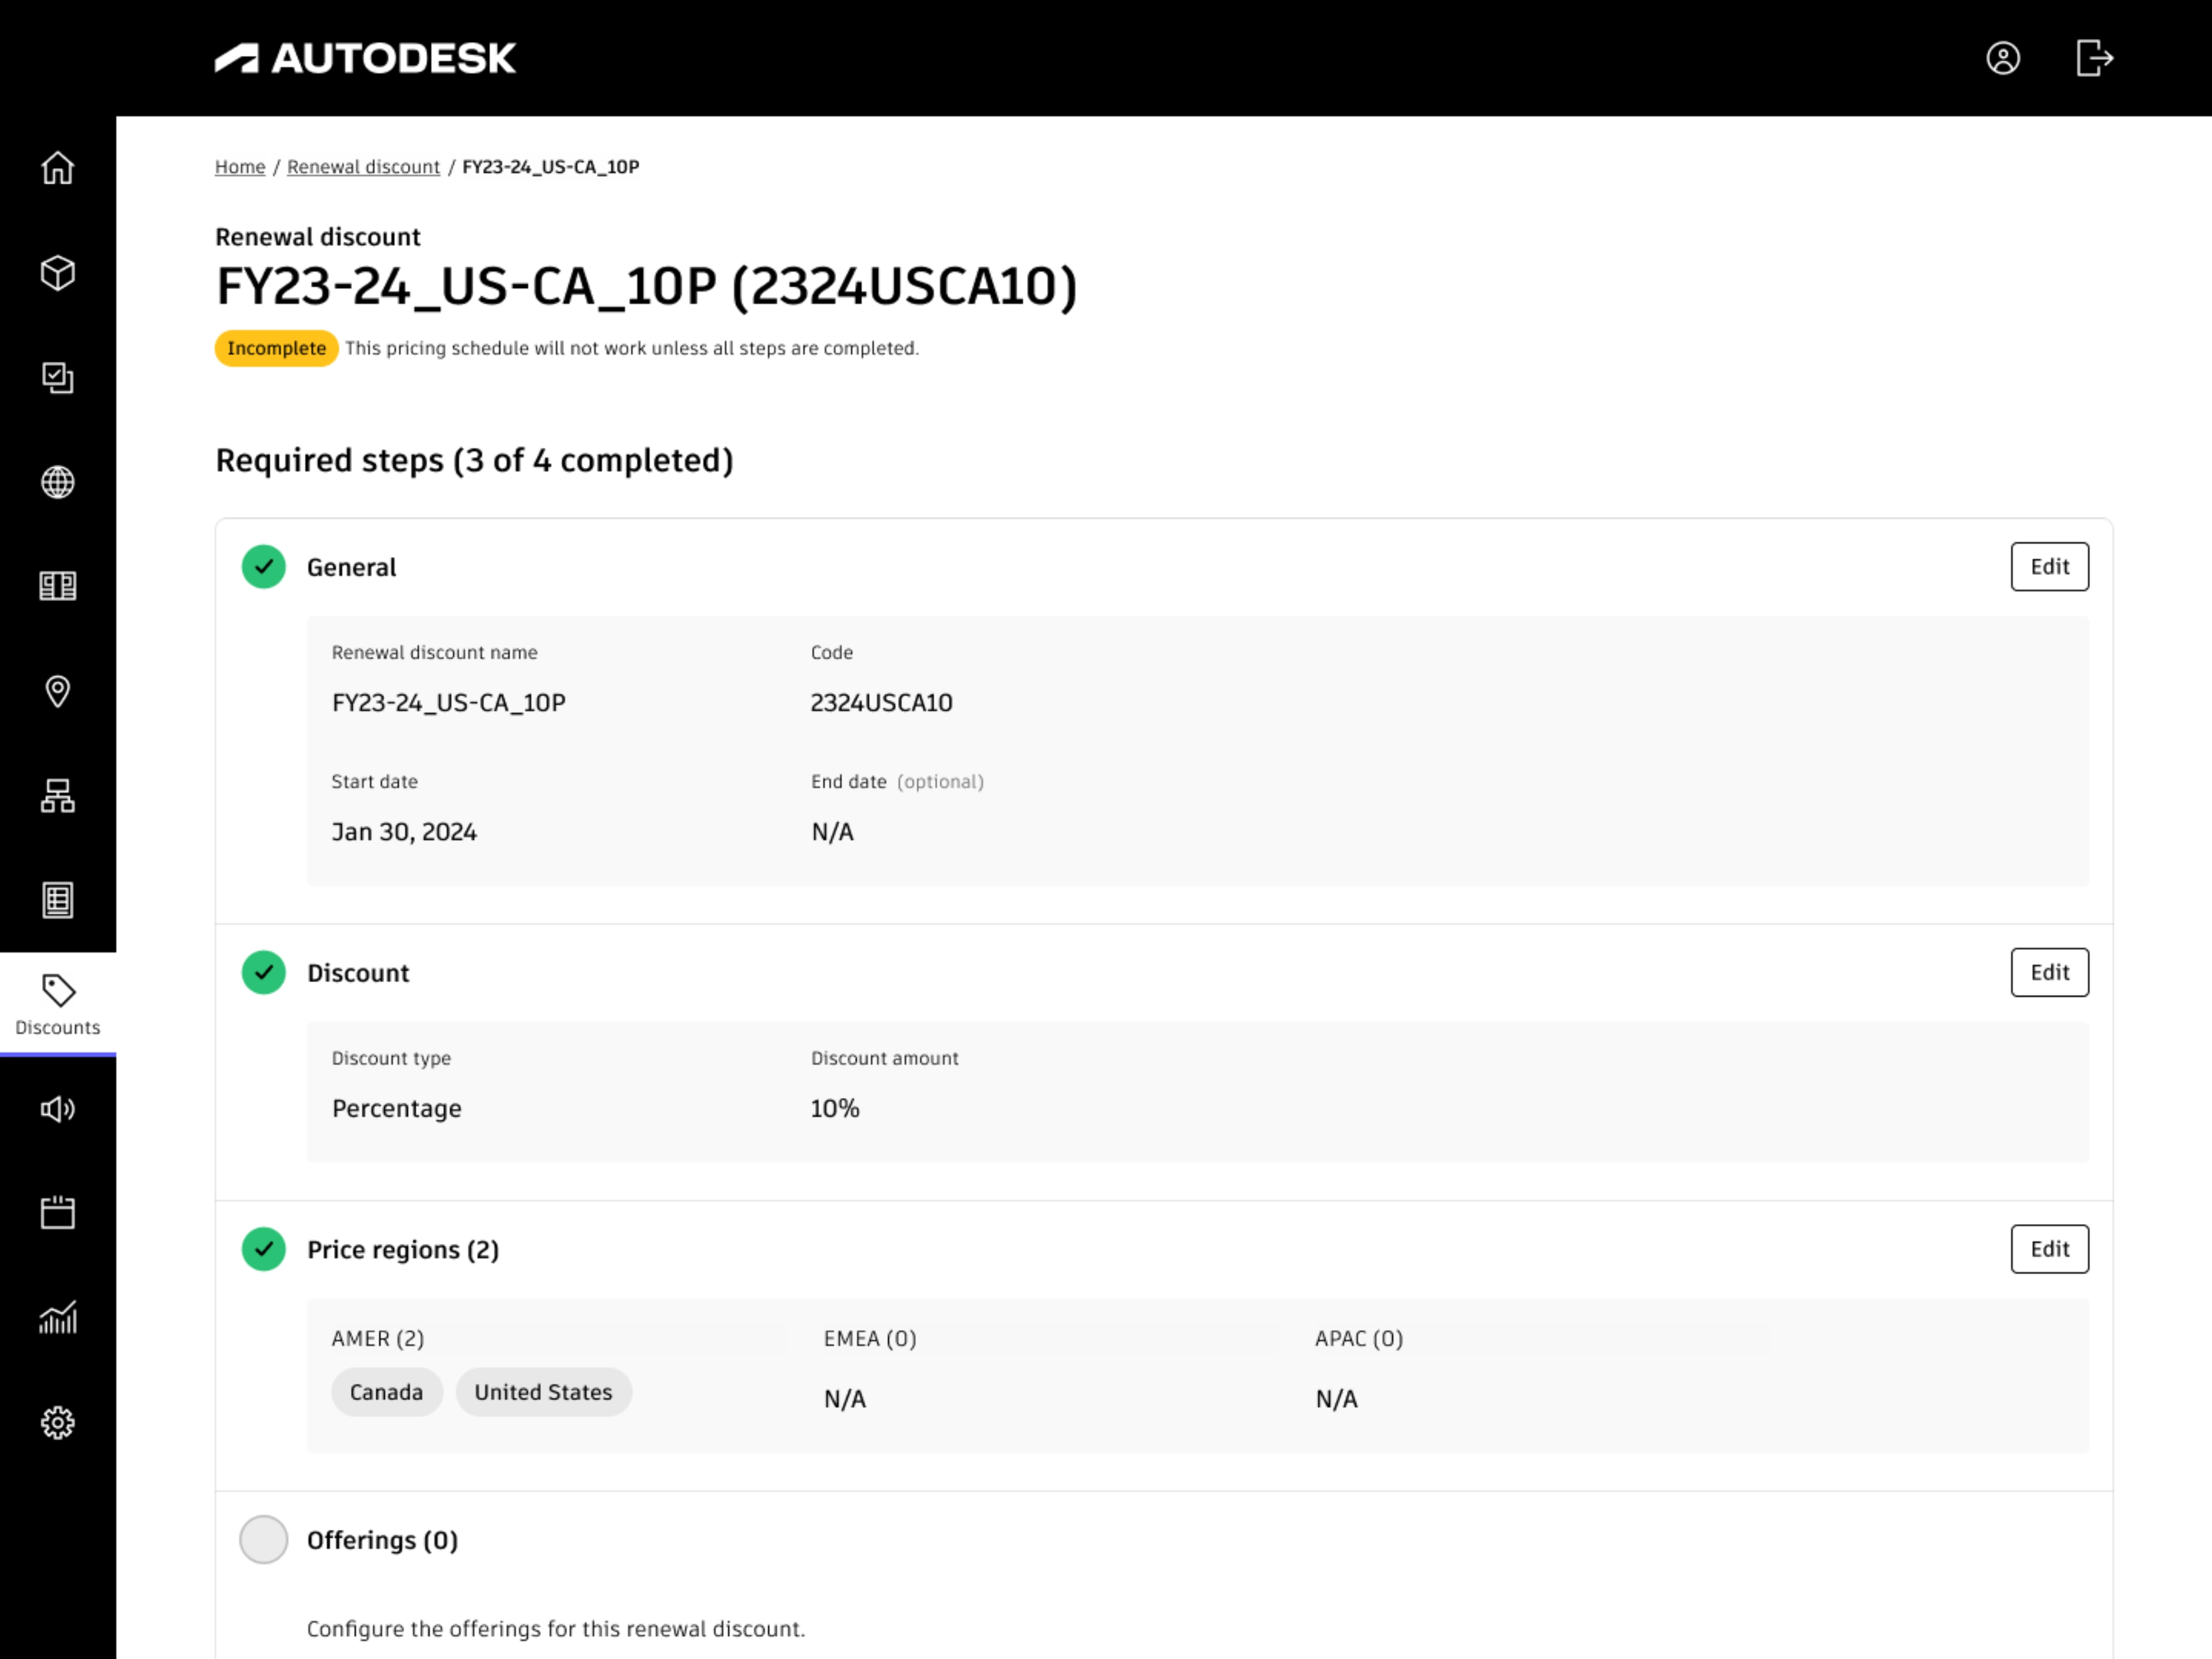This screenshot has height=1659, width=2212.
Task: Select the calendar icon in sidebar
Action: (x=58, y=1213)
